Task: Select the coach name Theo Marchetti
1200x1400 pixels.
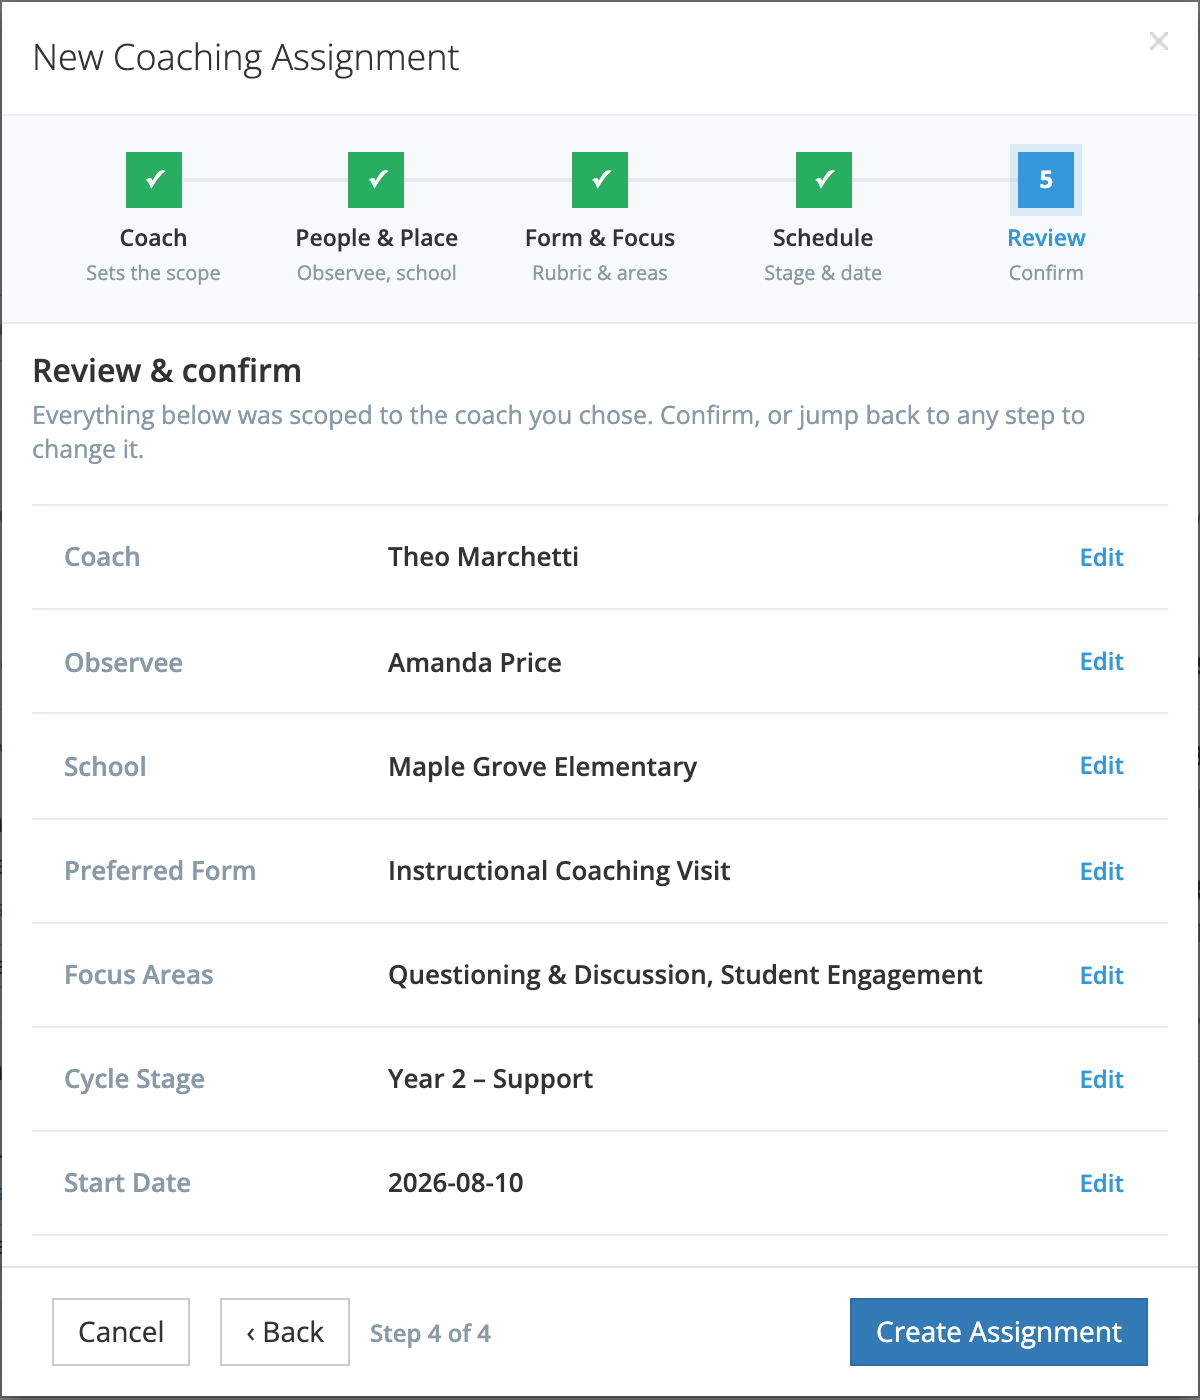Action: pyautogui.click(x=483, y=557)
